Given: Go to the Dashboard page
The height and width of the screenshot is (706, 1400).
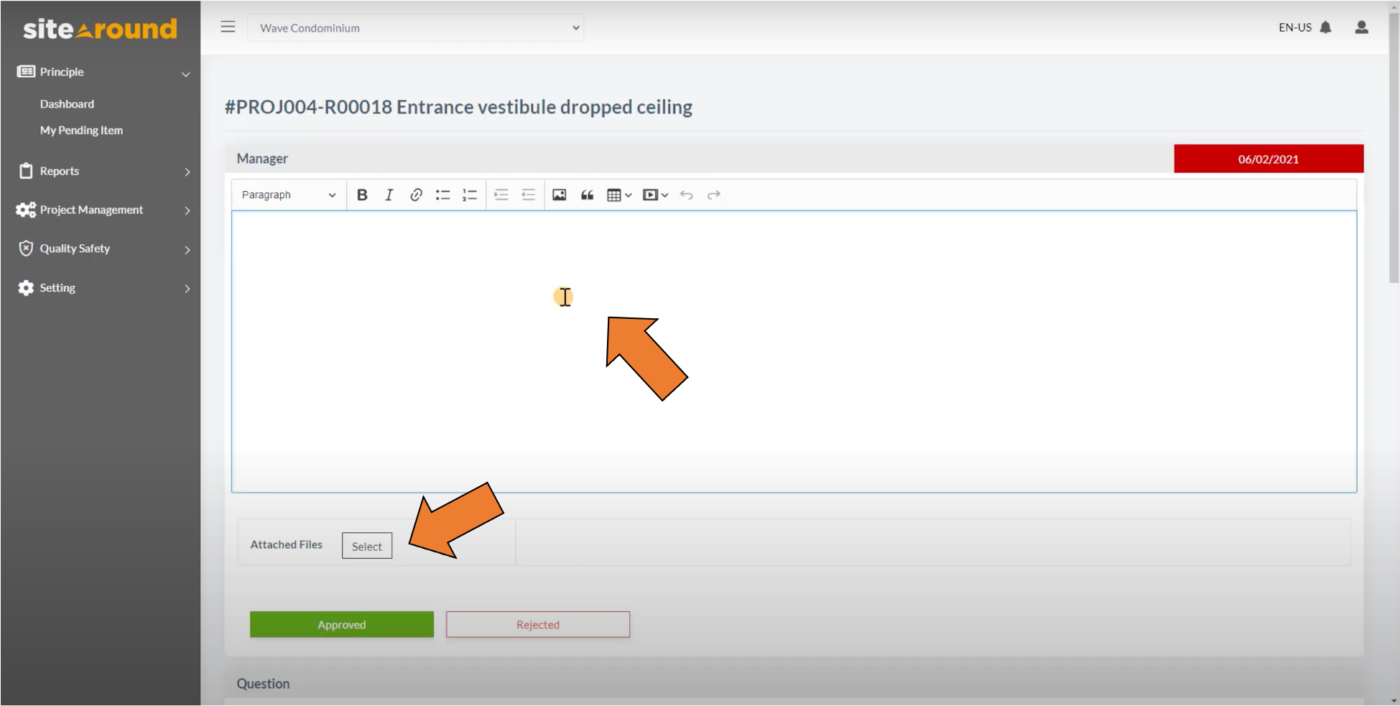Looking at the screenshot, I should point(66,103).
